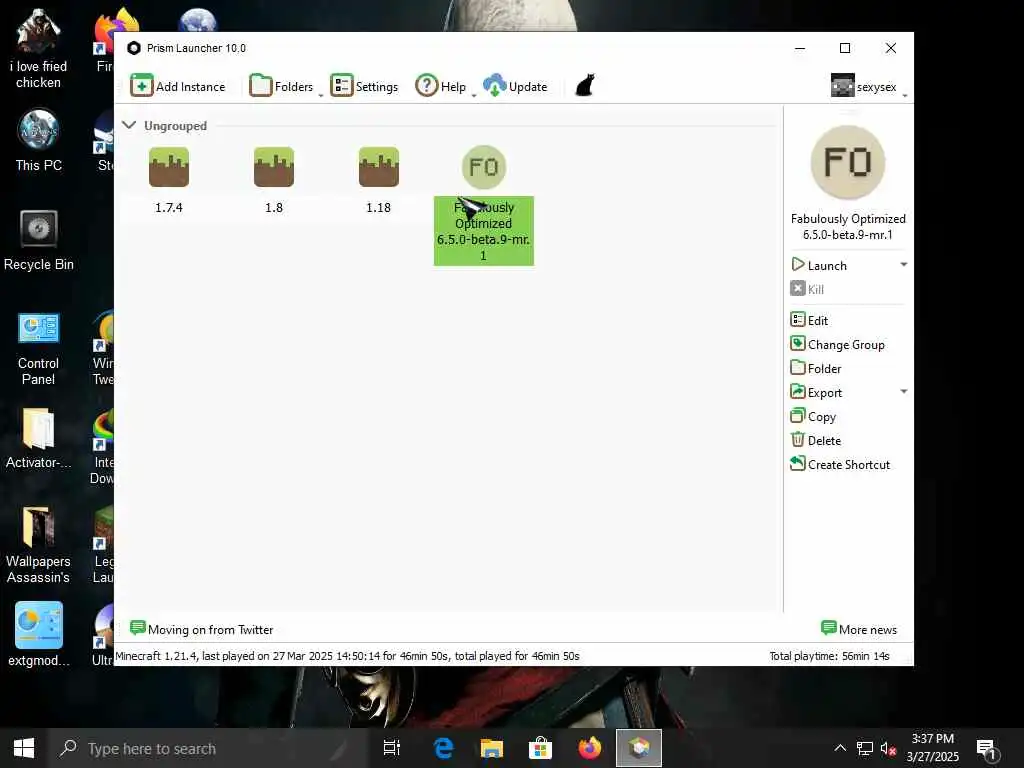Click the Export action
This screenshot has width=1024, height=768.
pos(816,392)
